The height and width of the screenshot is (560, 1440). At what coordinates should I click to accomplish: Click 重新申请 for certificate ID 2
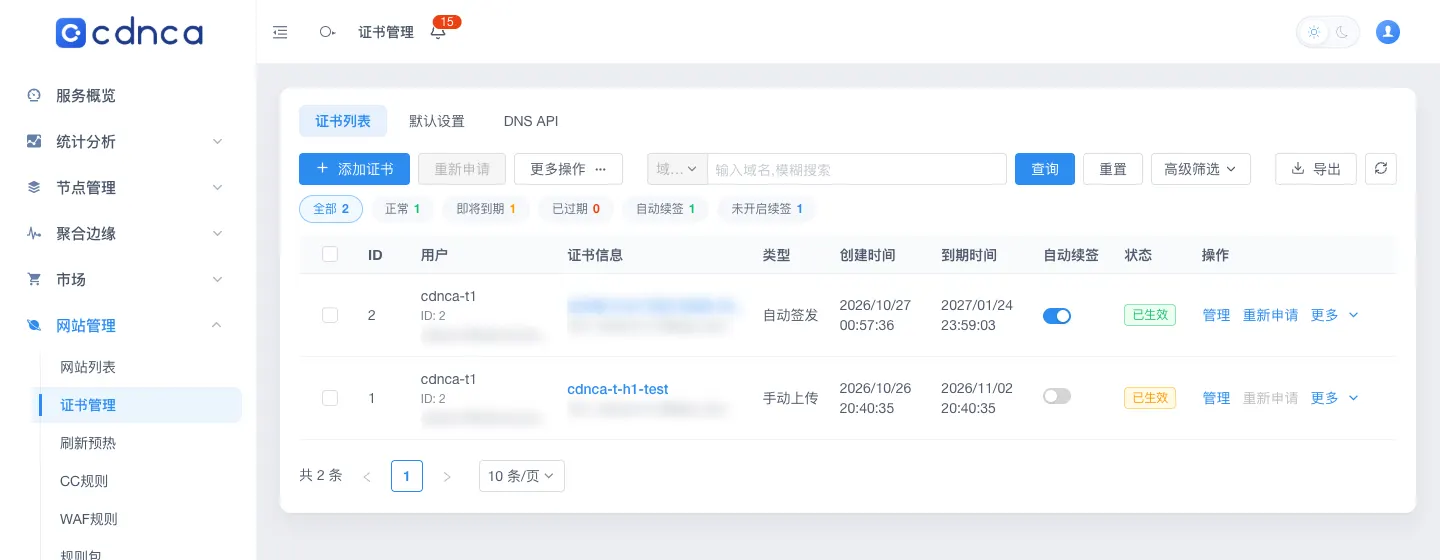click(x=1270, y=315)
